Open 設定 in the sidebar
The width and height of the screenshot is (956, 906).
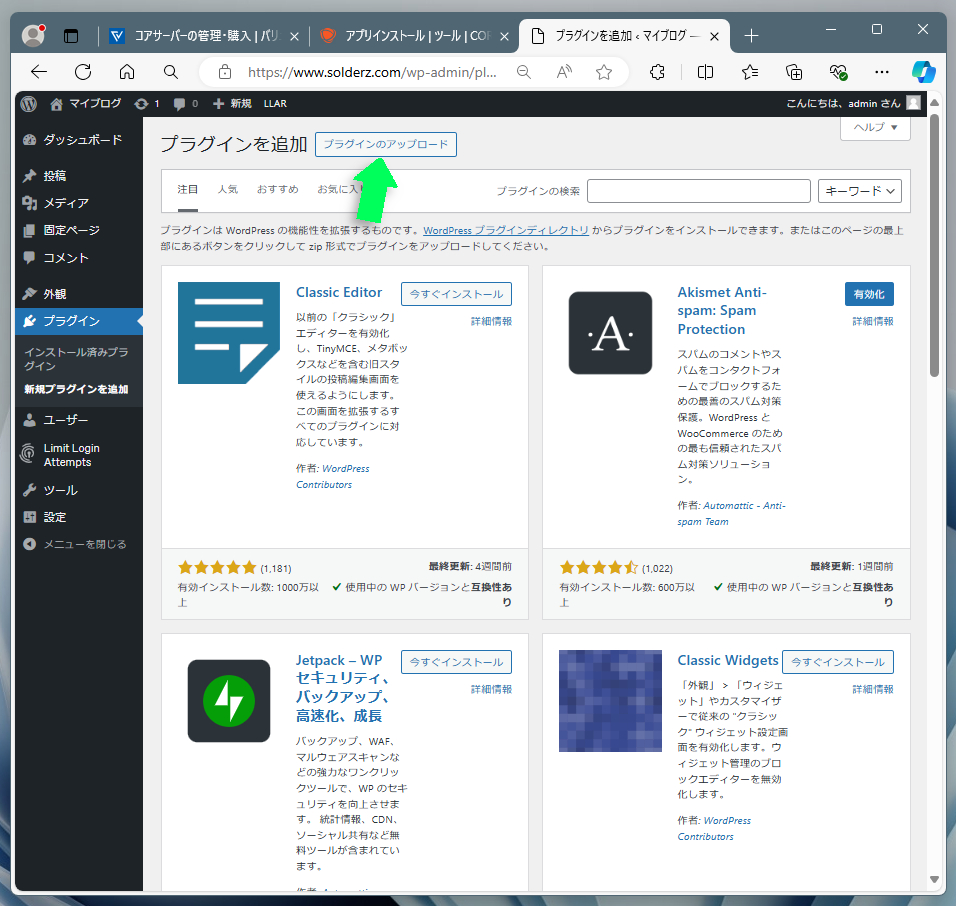[79, 517]
